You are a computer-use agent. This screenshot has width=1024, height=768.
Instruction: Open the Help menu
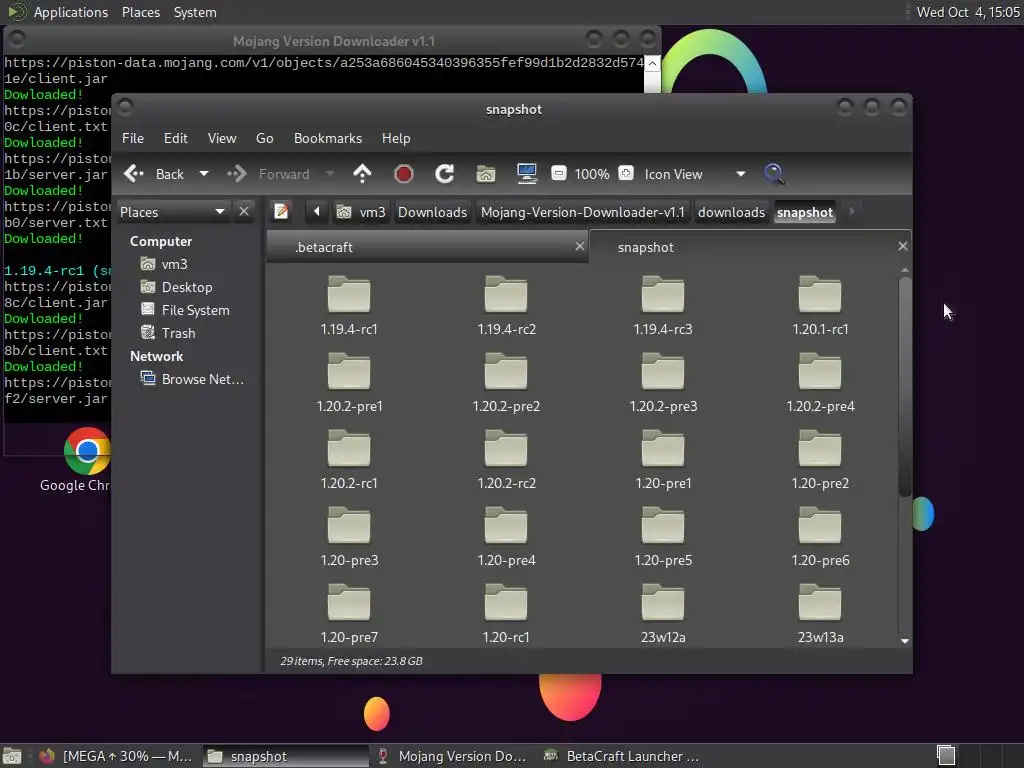coord(396,138)
